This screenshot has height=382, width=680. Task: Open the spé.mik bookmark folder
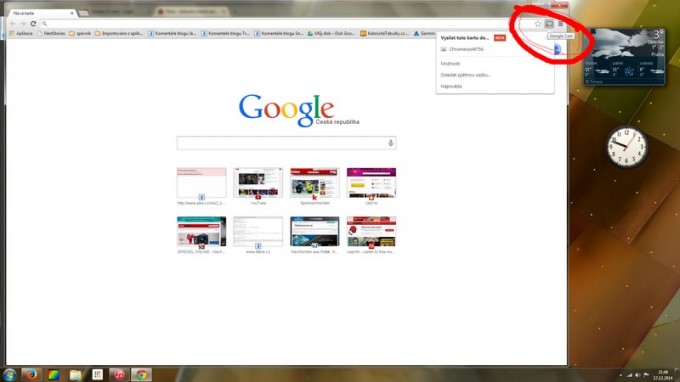tap(80, 33)
